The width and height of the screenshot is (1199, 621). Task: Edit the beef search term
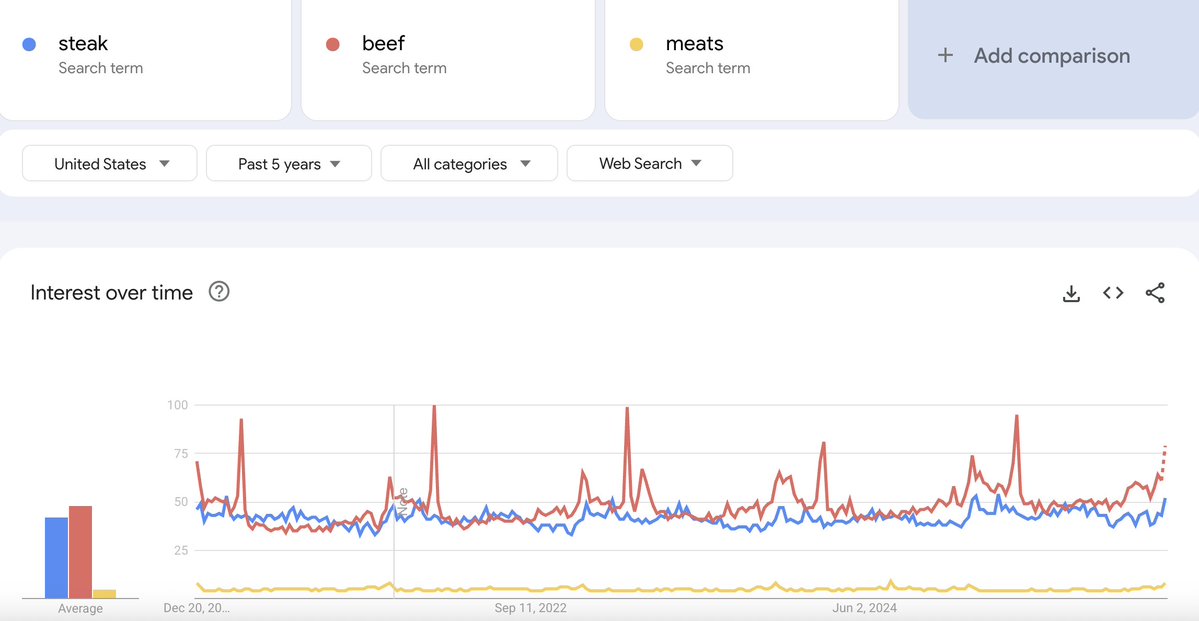coord(384,44)
